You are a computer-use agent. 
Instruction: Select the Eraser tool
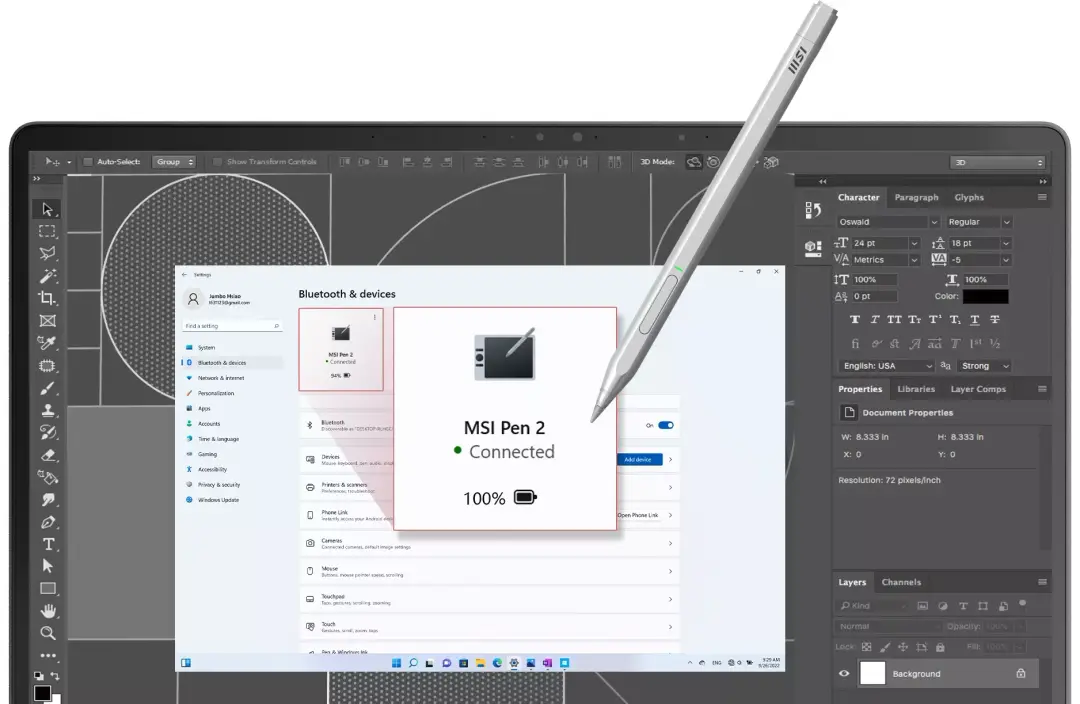[x=48, y=455]
